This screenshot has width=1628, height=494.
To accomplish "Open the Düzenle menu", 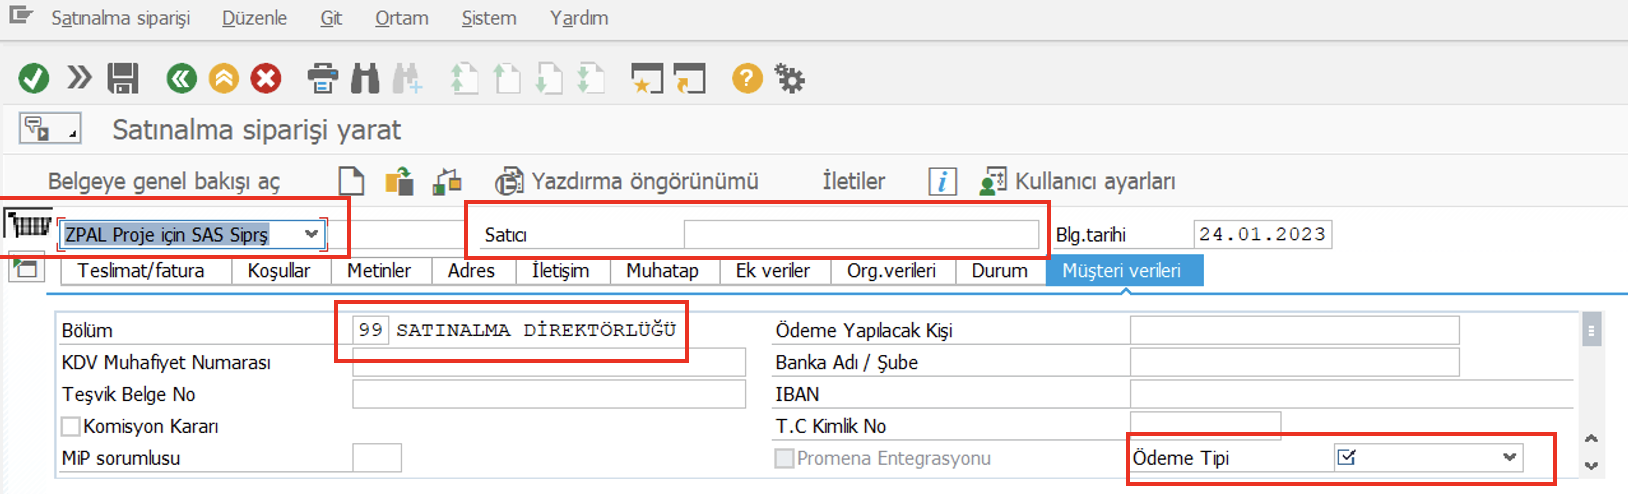I will (x=254, y=18).
